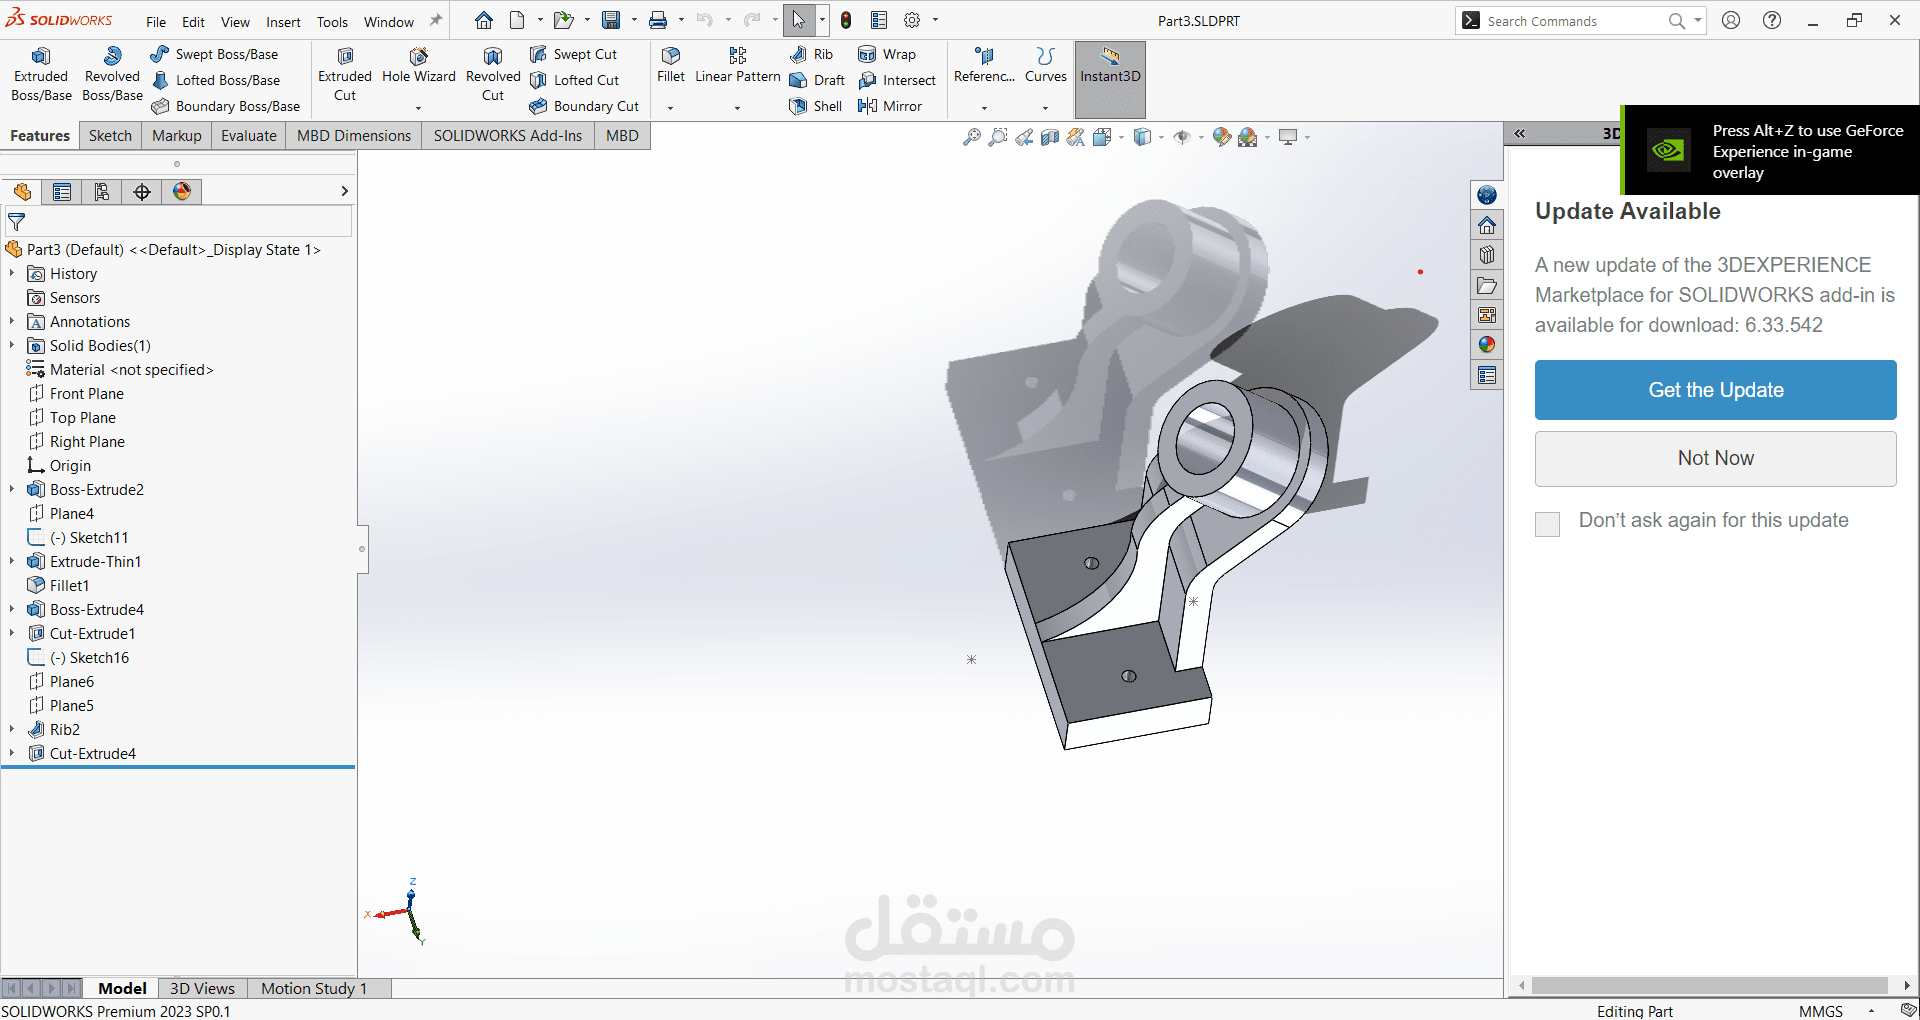Image resolution: width=1920 pixels, height=1020 pixels.
Task: Open the Help question mark button
Action: pos(1772,20)
